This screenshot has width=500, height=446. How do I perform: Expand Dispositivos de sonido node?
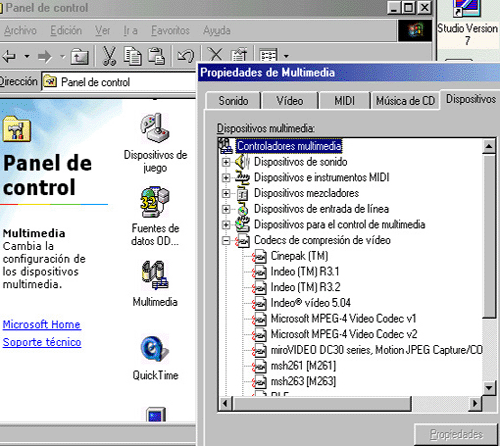click(x=226, y=162)
